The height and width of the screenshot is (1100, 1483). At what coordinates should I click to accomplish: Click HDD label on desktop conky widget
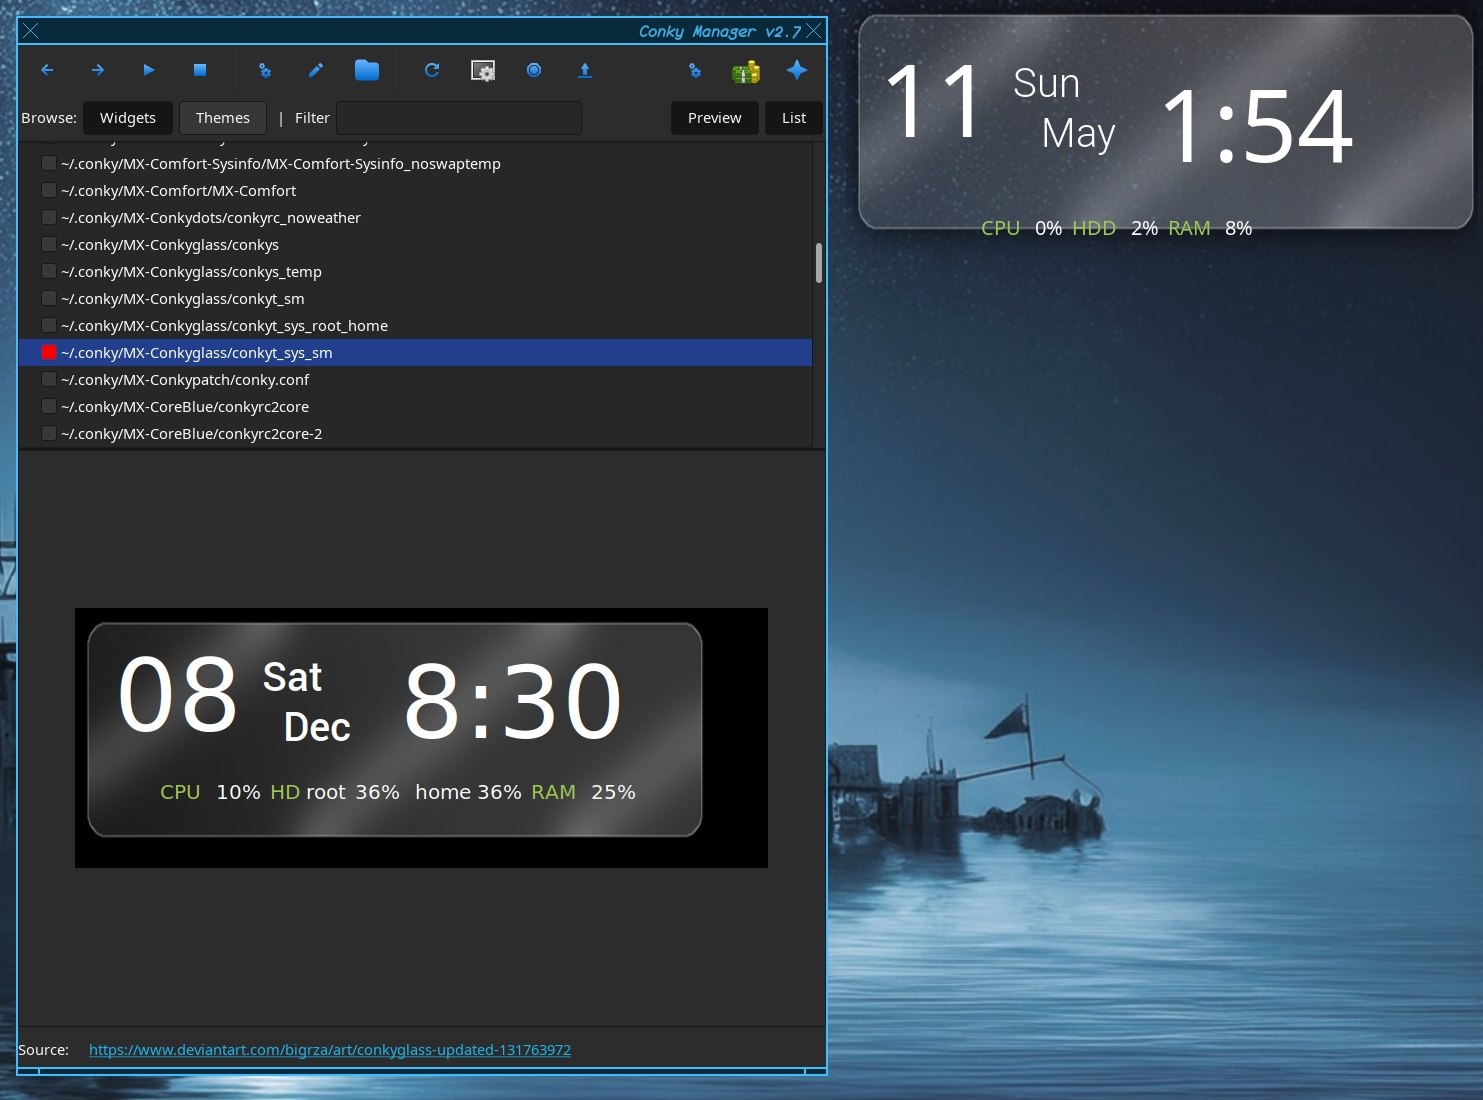(1094, 228)
